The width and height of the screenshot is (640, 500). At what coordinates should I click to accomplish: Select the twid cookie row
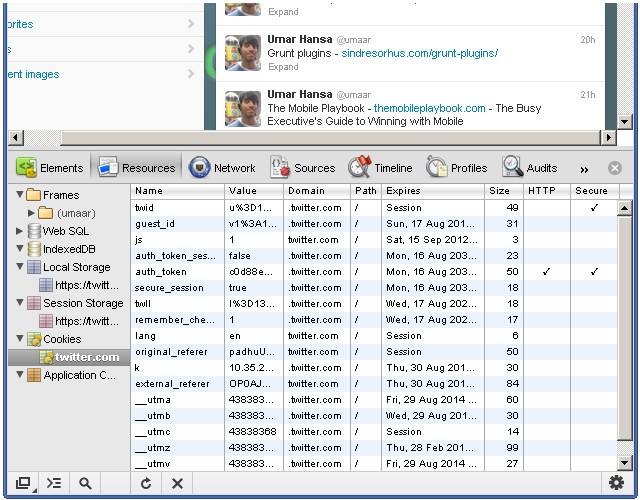click(374, 207)
